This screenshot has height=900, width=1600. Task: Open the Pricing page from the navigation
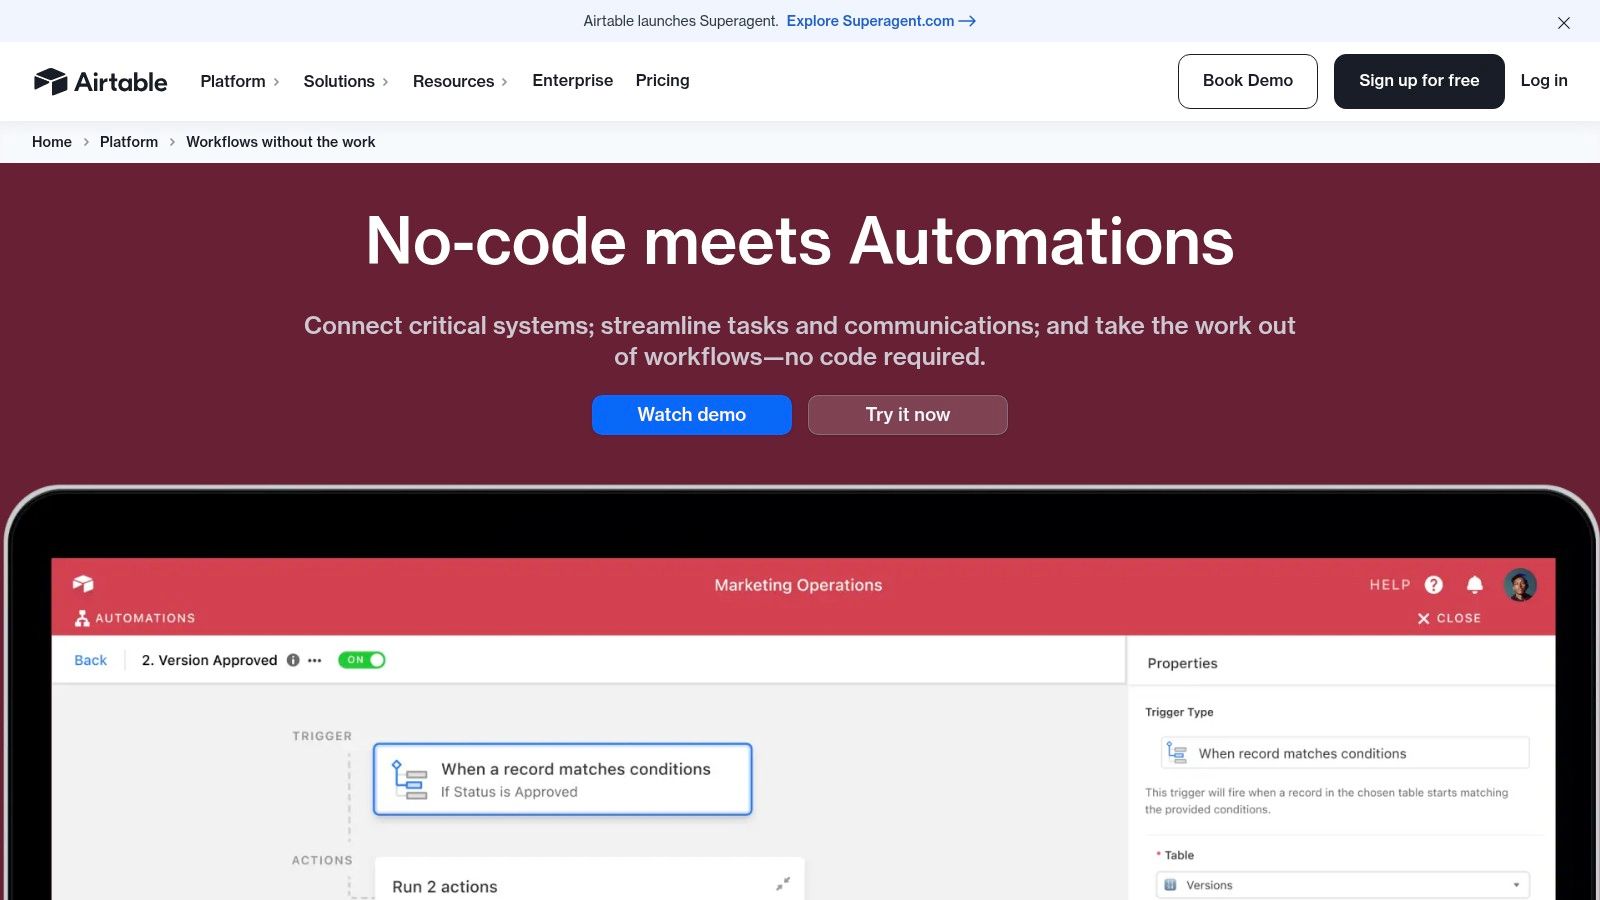(662, 81)
